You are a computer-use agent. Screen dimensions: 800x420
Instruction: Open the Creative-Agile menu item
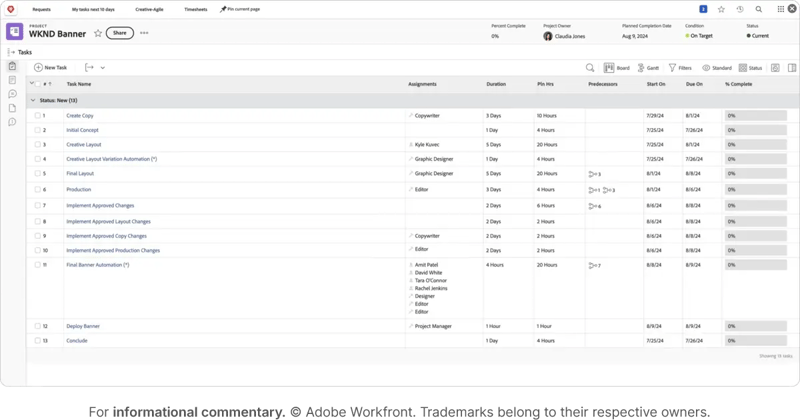pyautogui.click(x=149, y=9)
